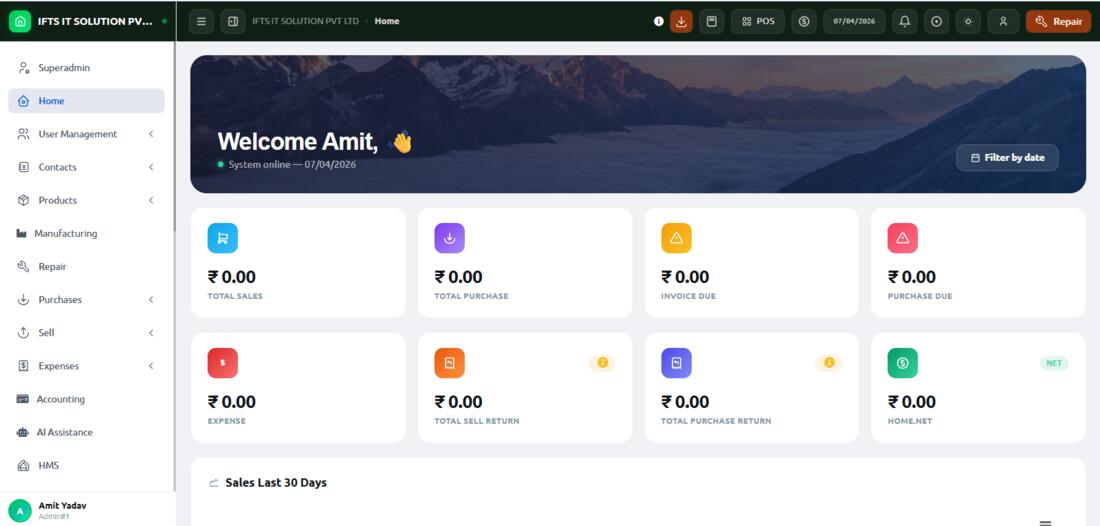
Task: Click the dollar coin icon in header
Action: pyautogui.click(x=804, y=21)
